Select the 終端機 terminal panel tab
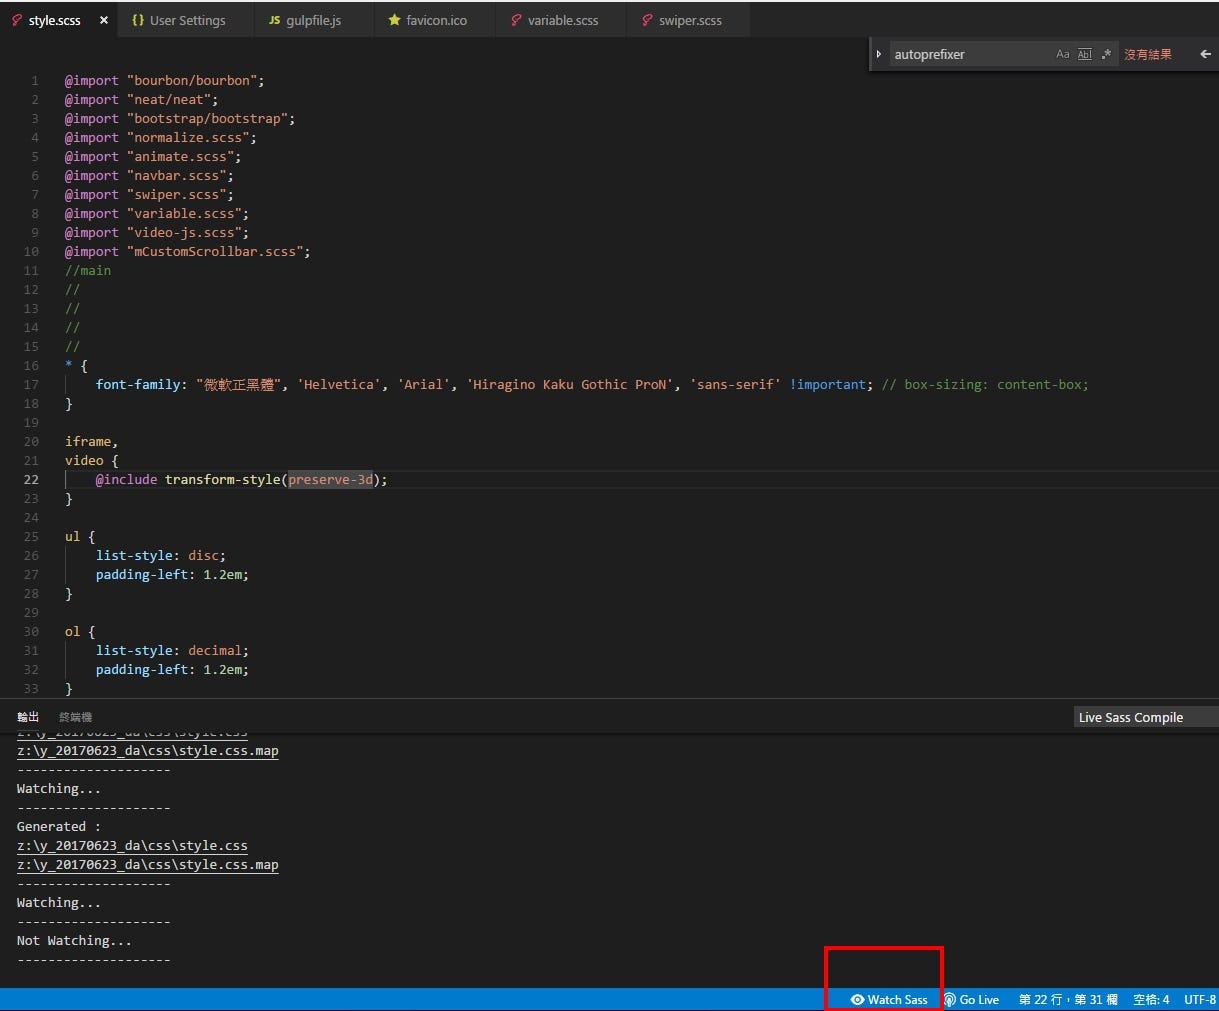The width and height of the screenshot is (1219, 1011). tap(75, 717)
